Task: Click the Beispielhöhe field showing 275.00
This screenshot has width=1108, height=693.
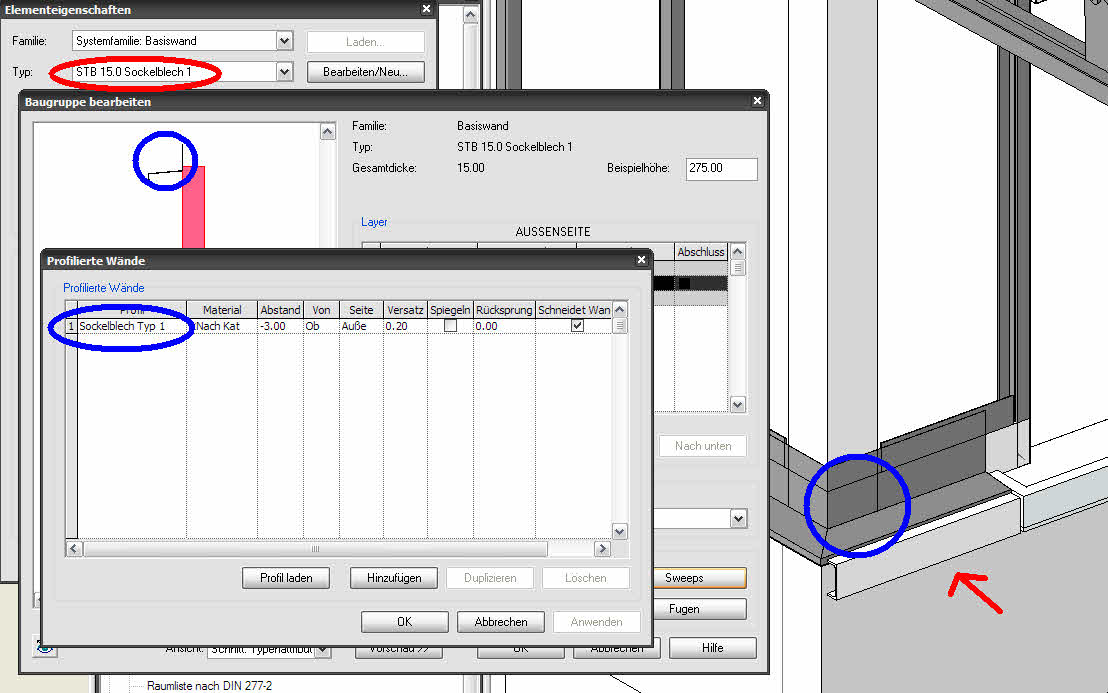Action: pyautogui.click(x=721, y=168)
